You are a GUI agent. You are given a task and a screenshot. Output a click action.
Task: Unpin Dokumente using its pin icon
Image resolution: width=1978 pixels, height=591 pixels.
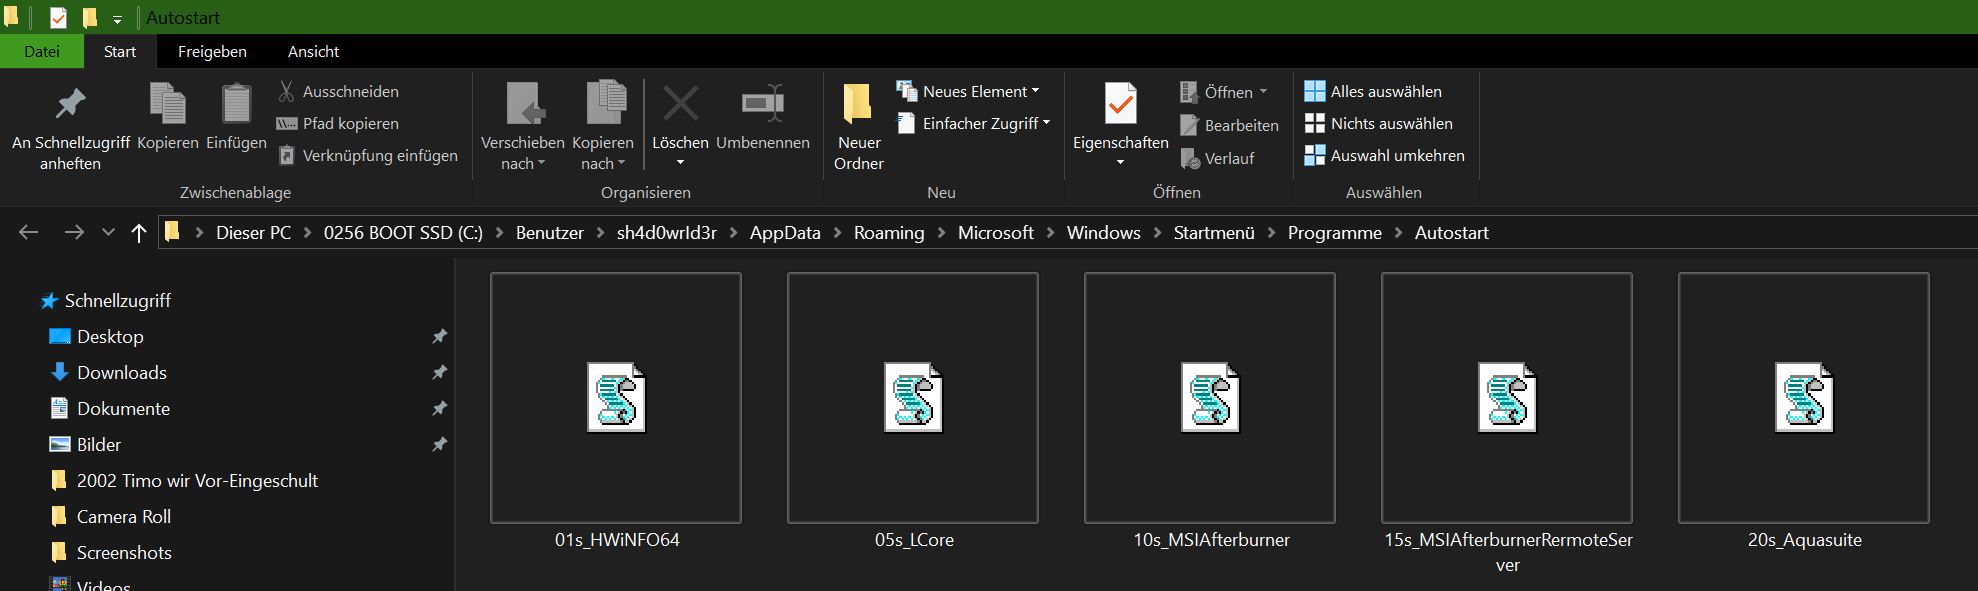point(439,409)
